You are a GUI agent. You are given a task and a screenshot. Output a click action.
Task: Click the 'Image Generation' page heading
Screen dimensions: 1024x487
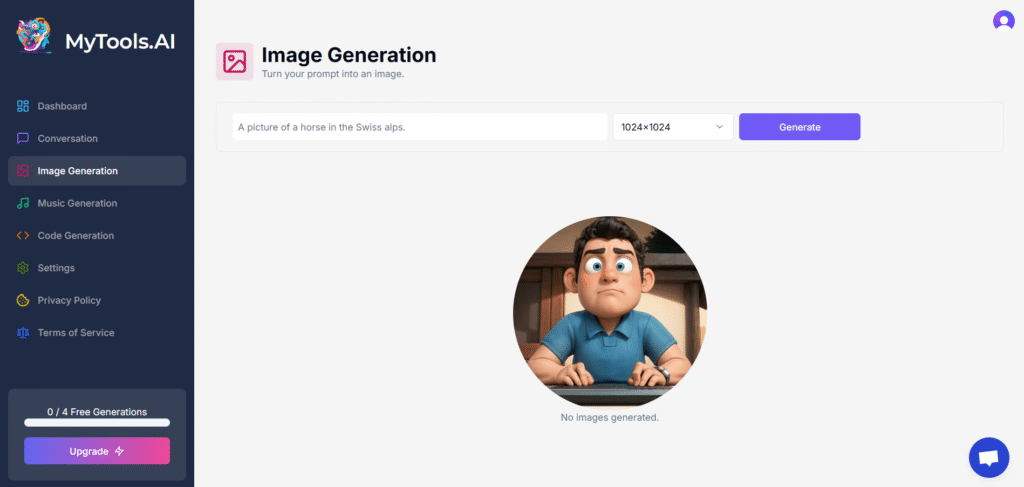pos(349,55)
